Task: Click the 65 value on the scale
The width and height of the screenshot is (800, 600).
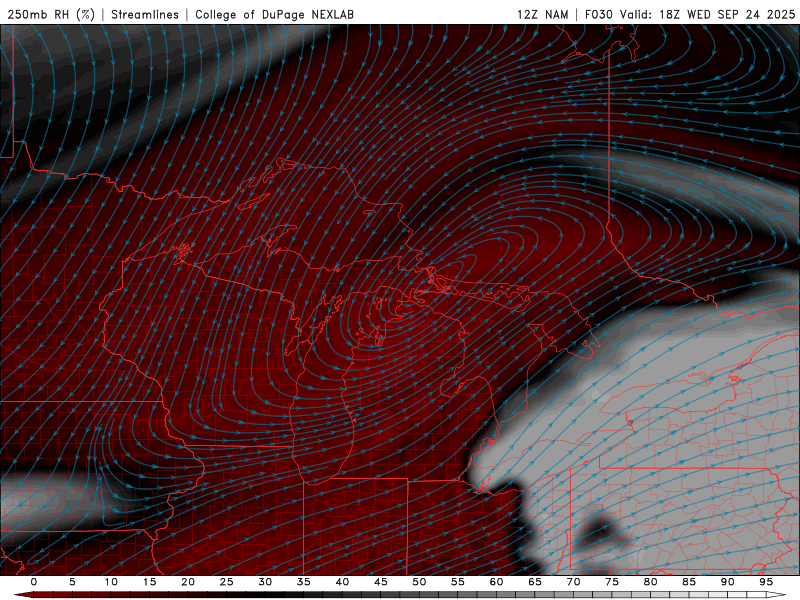Action: (x=535, y=582)
